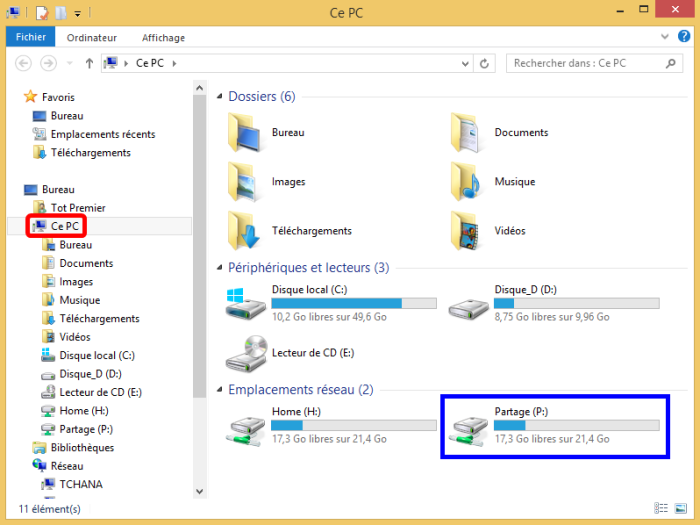Select Lecteur de CD (E:) drive
Screen dimensions: 700x525
[x=290, y=353]
